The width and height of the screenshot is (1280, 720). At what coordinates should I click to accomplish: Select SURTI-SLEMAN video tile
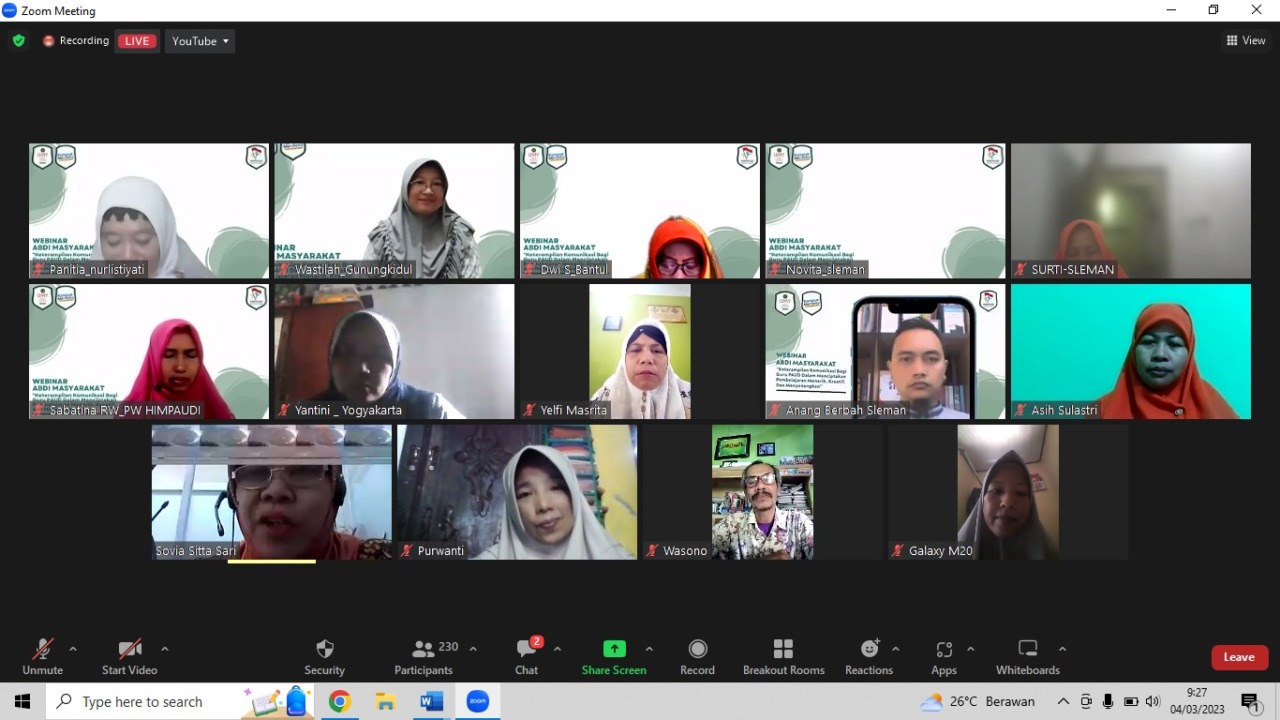pos(1131,211)
